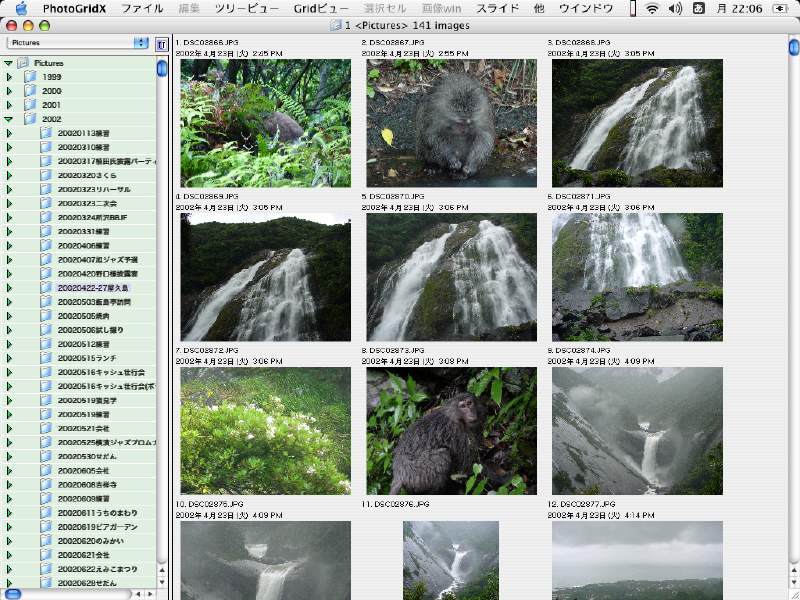Open the Pictures location dropdown

78,44
